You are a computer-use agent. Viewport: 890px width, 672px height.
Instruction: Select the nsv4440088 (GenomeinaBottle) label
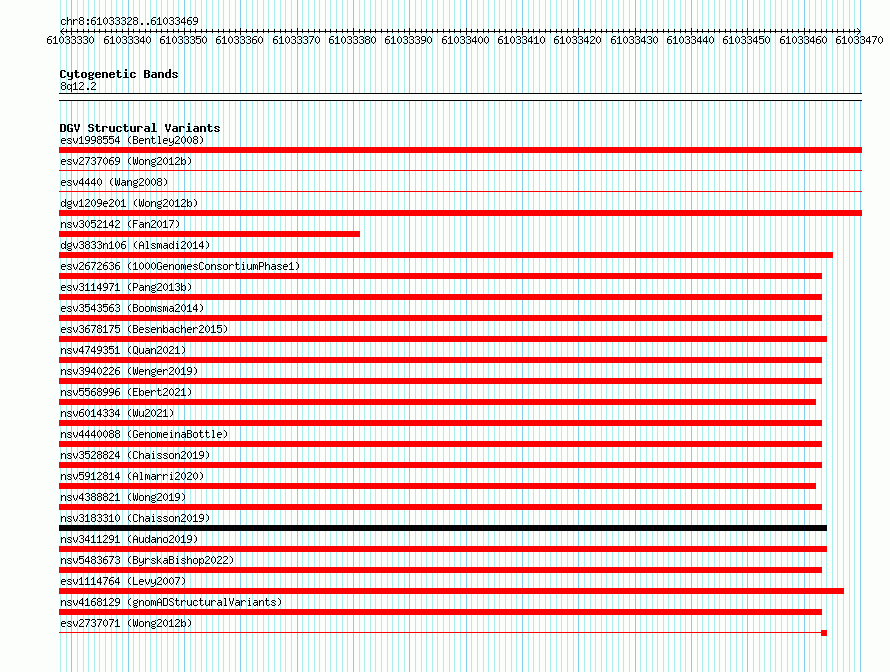144,434
